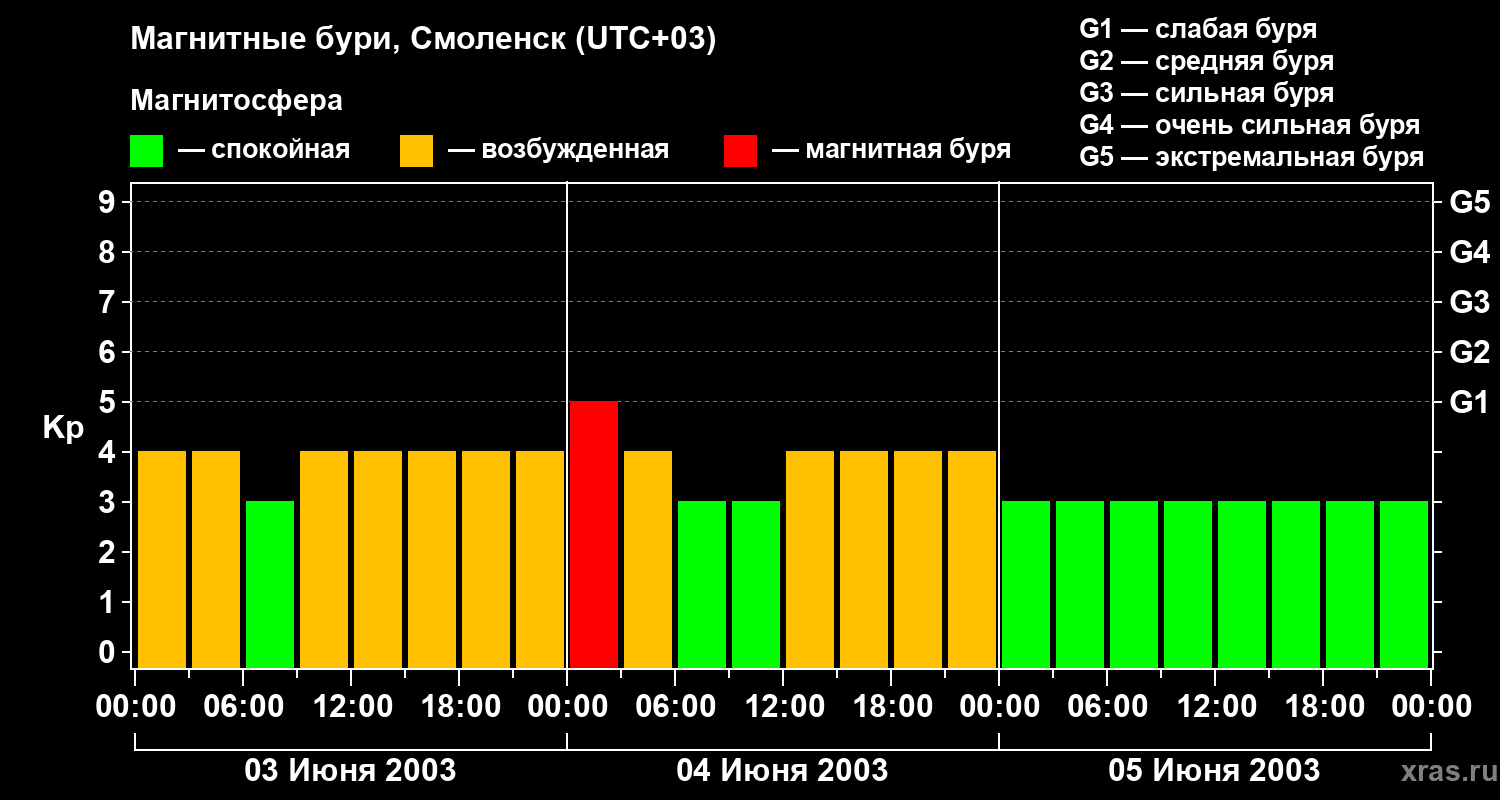The height and width of the screenshot is (800, 1500).
Task: Click 'G1 — слабая буря' description
Action: click(x=1198, y=29)
